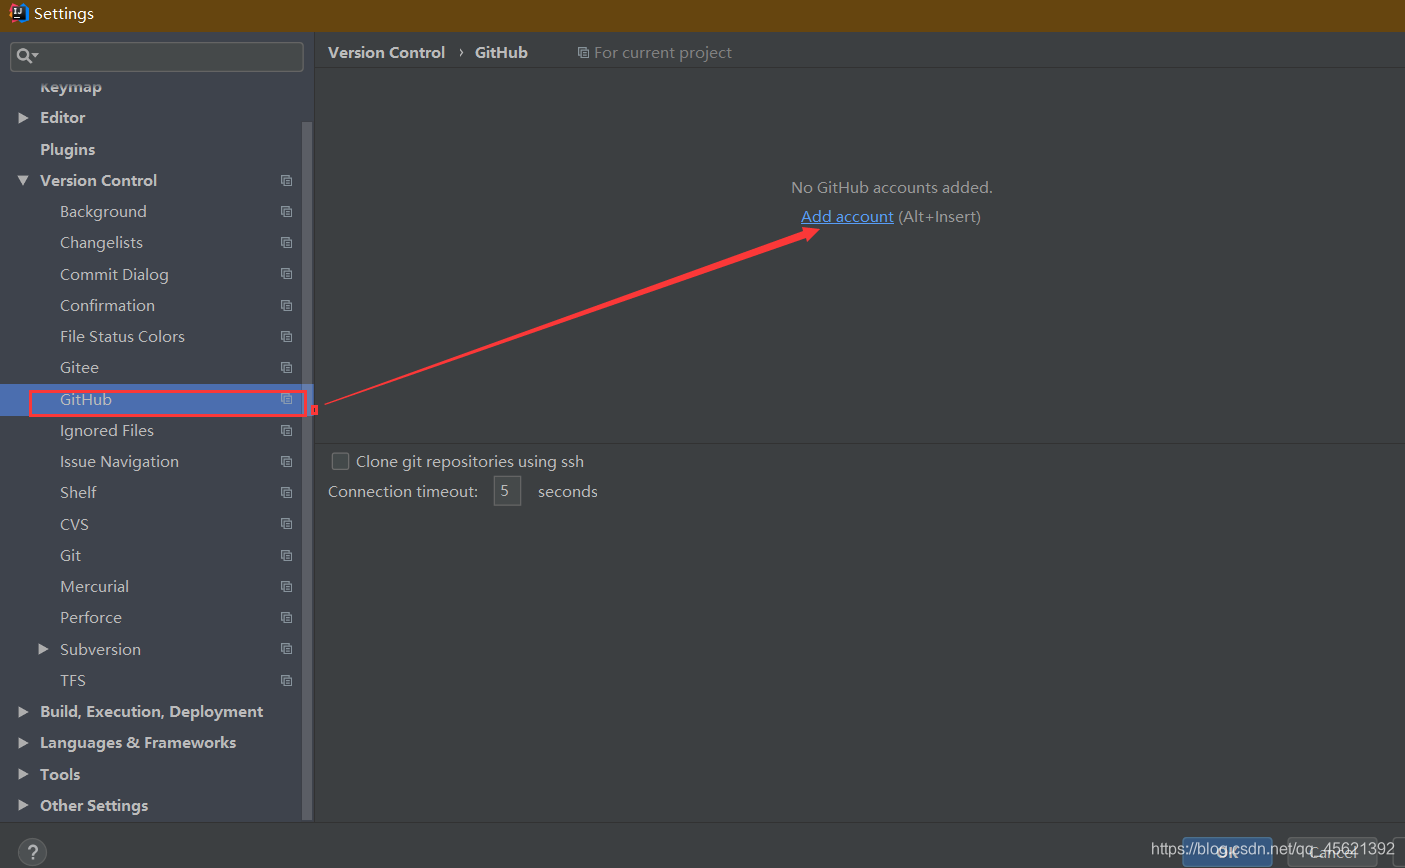The image size is (1405, 868).
Task: Click project-level icon beside Perforce
Action: point(286,618)
